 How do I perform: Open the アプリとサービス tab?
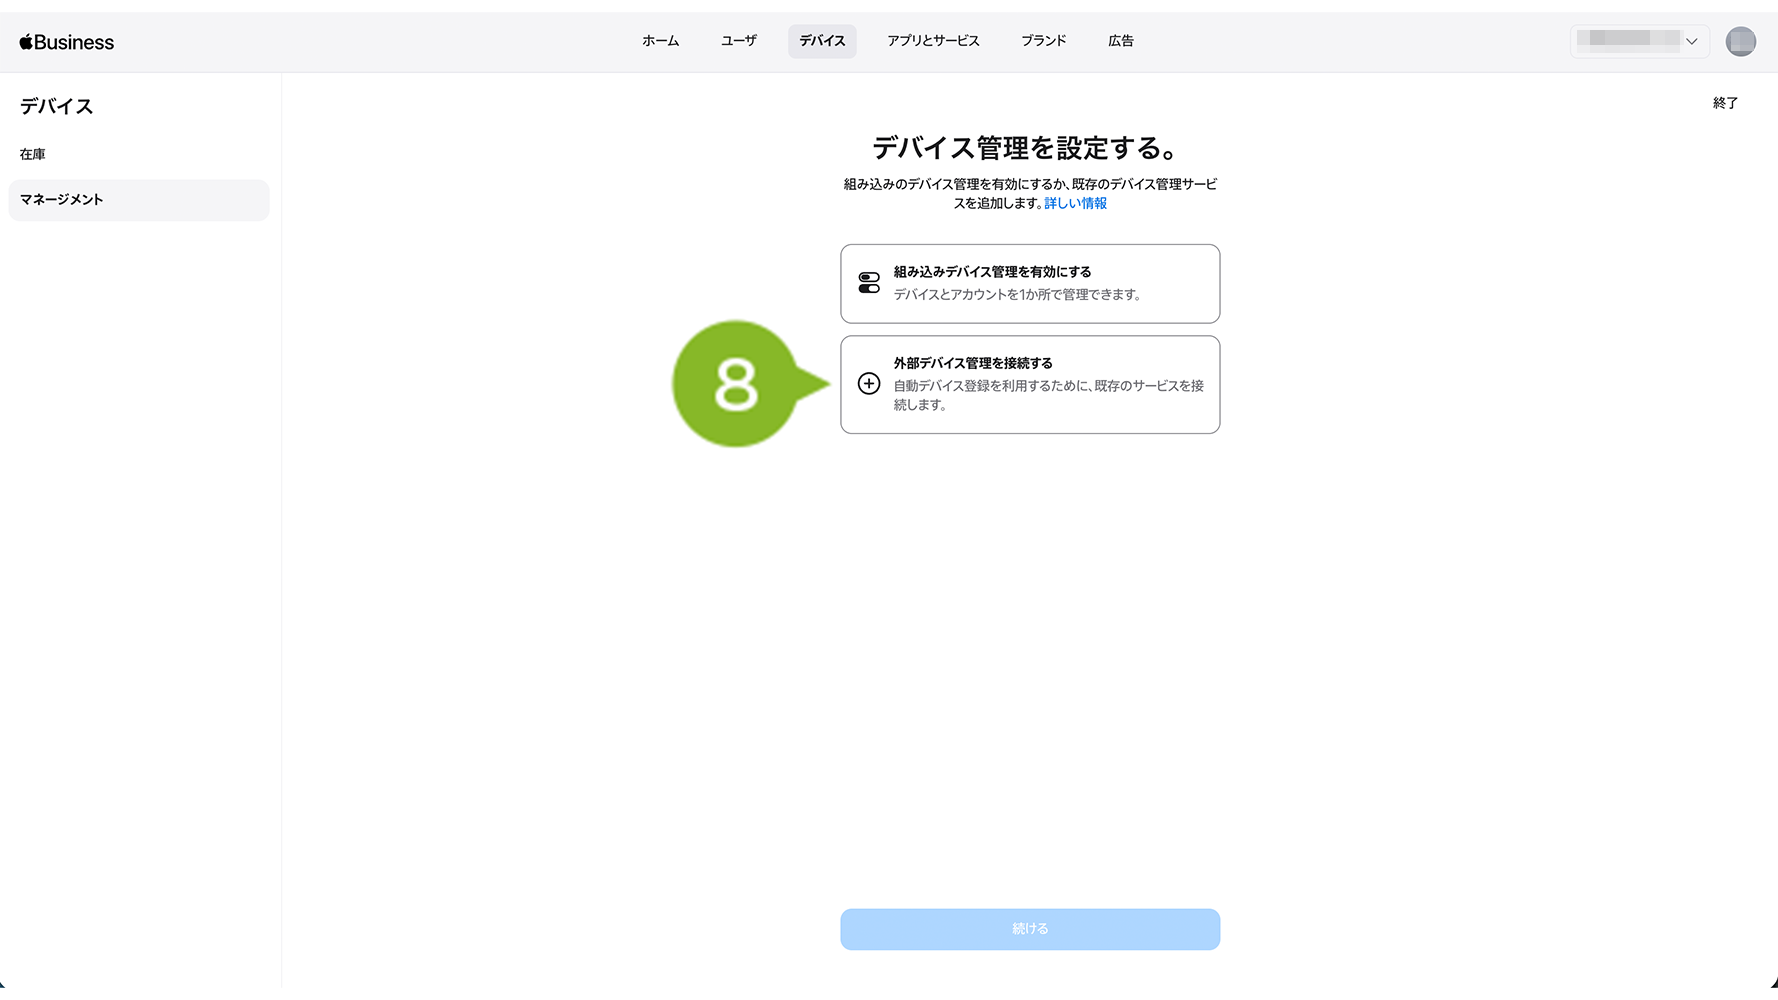coord(933,41)
